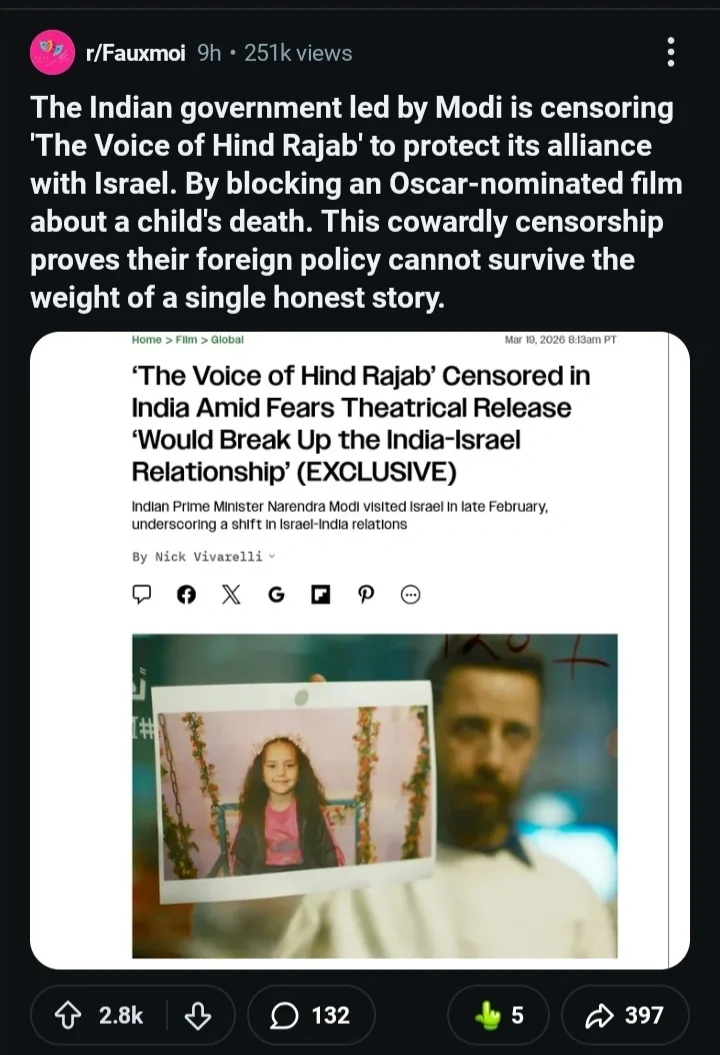Screen dimensions: 720x1055
Task: Open the Film breadcrumb section
Action: [x=186, y=339]
